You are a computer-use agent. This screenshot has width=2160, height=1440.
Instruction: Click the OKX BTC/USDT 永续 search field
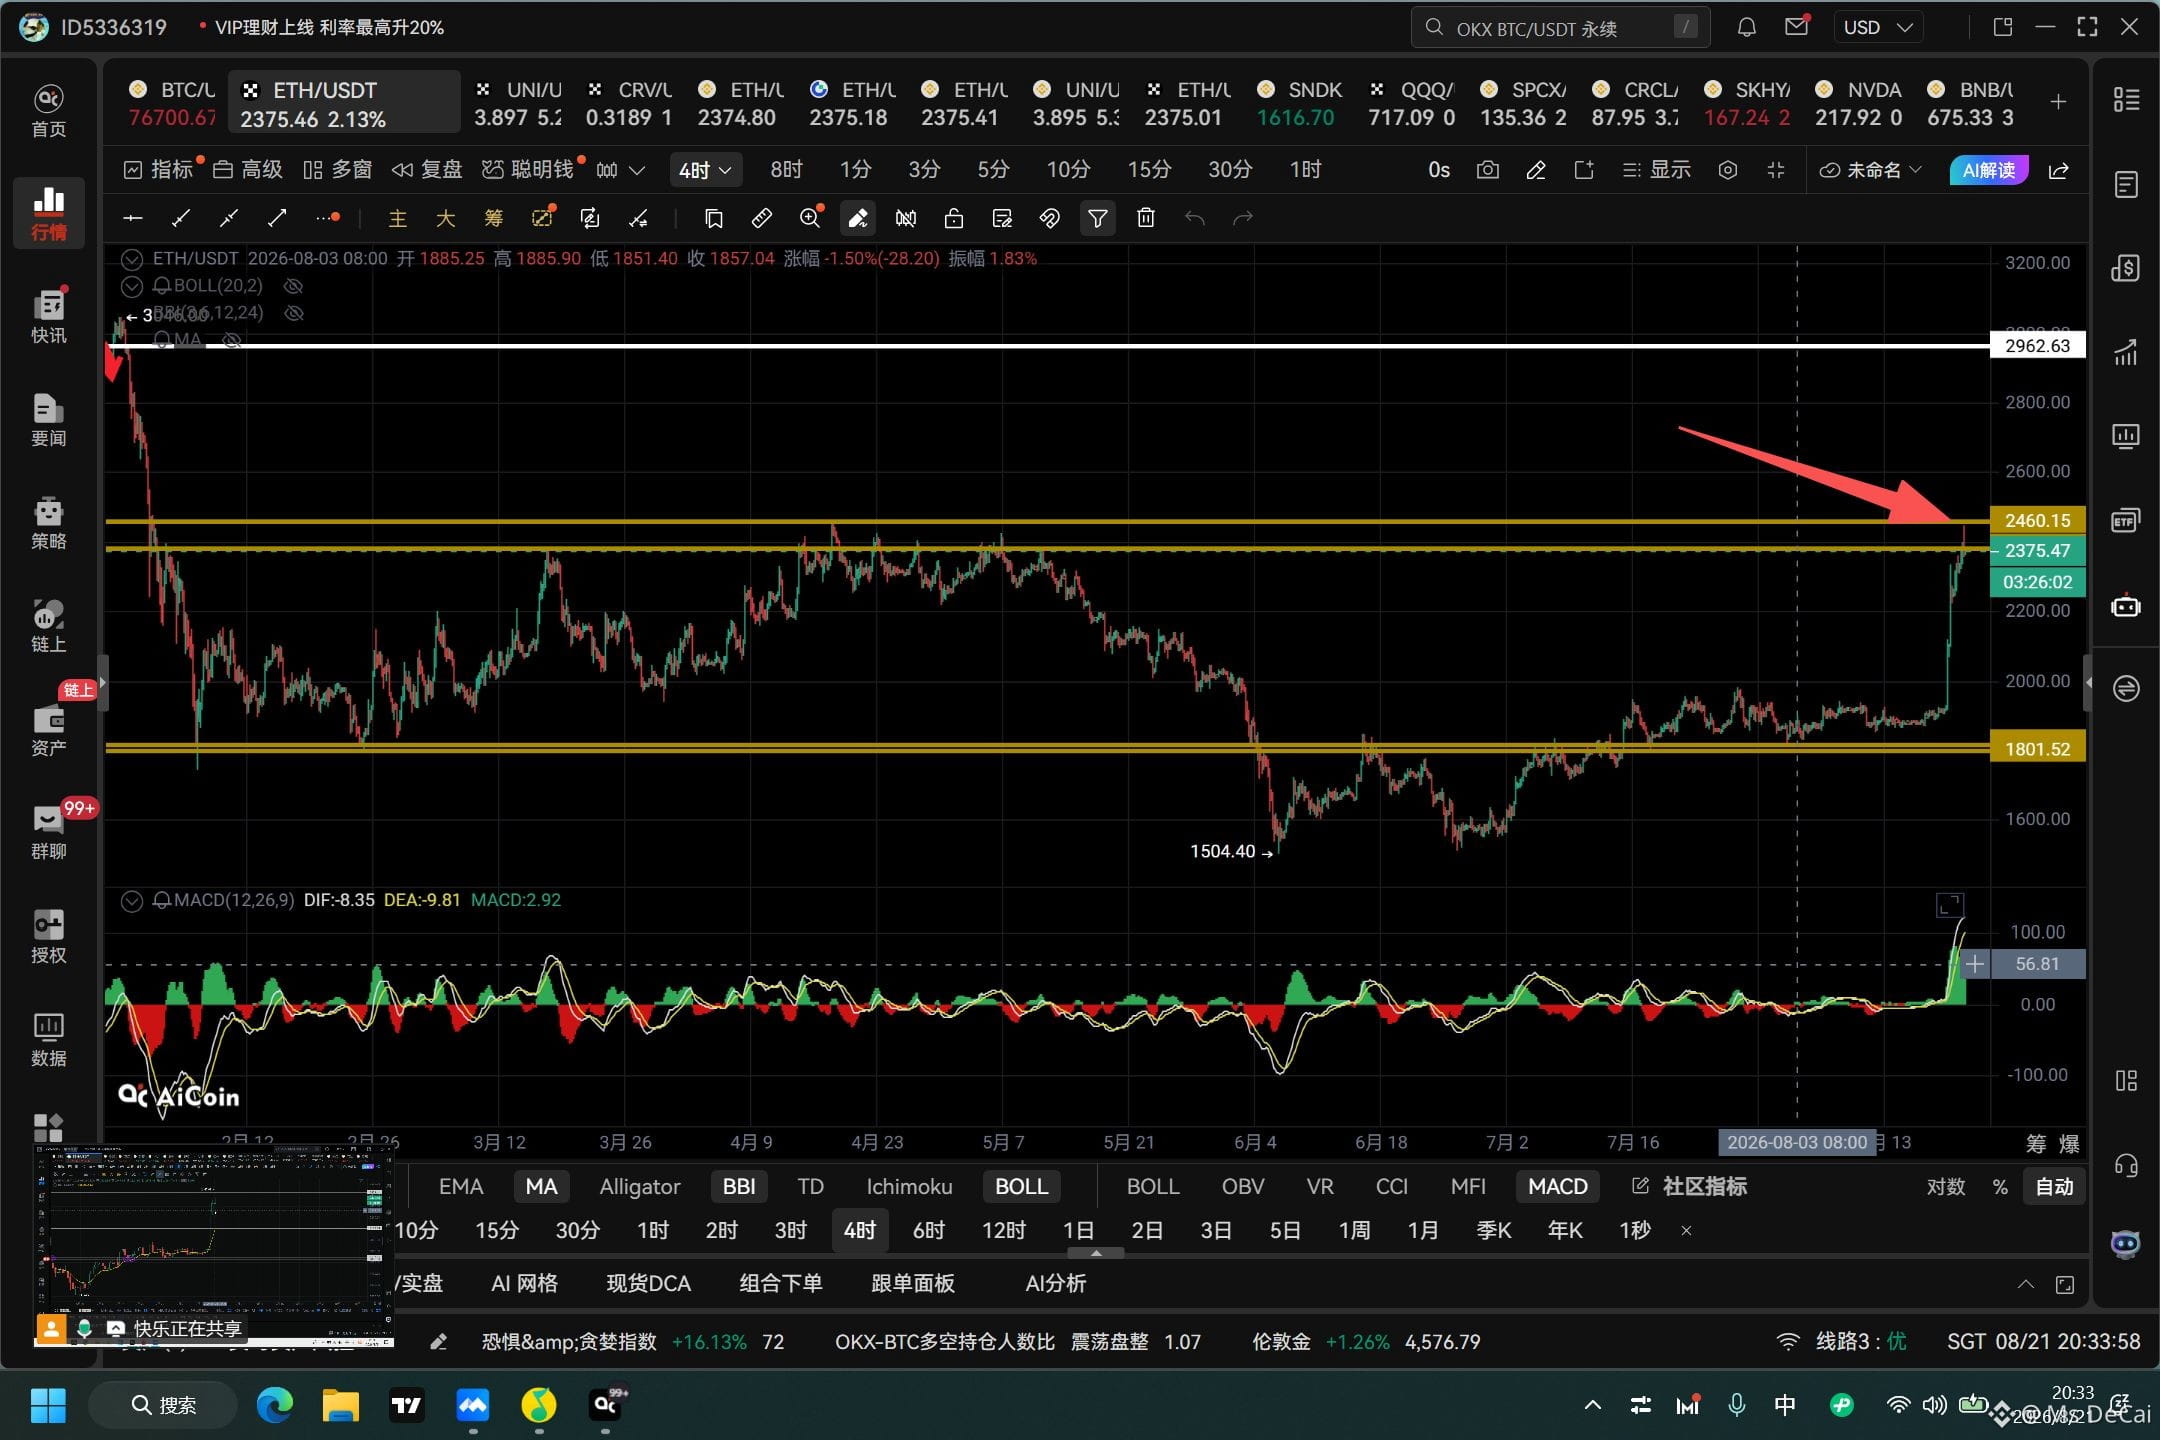click(1560, 28)
